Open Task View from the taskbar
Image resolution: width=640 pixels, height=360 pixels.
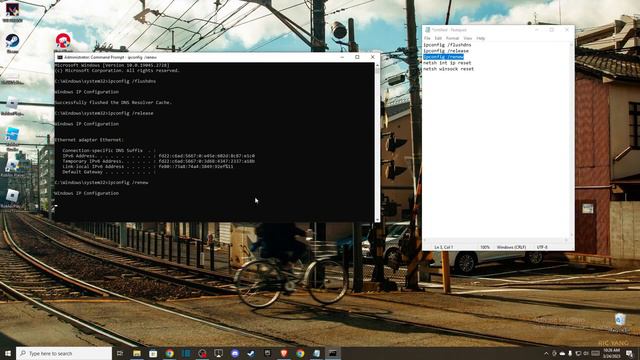tap(120, 353)
